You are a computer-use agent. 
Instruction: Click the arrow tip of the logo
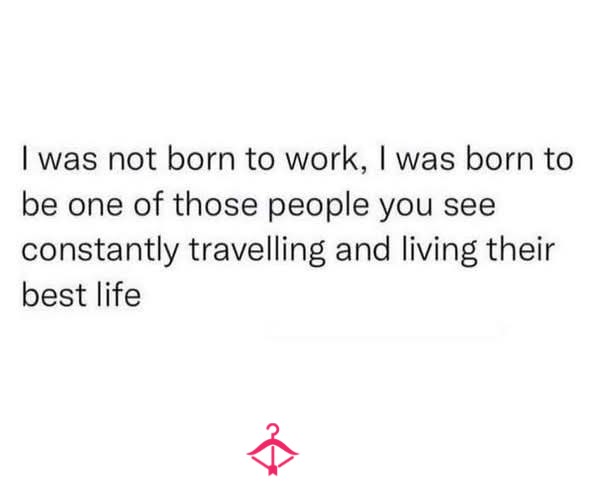(272, 470)
